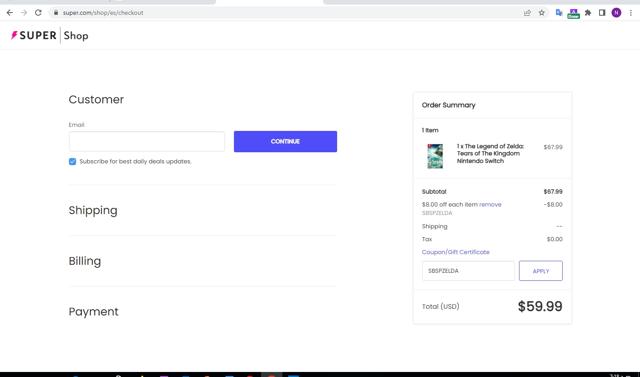Viewport: 640px width, 377px height.
Task: Click the Payment section heading
Action: 93,312
